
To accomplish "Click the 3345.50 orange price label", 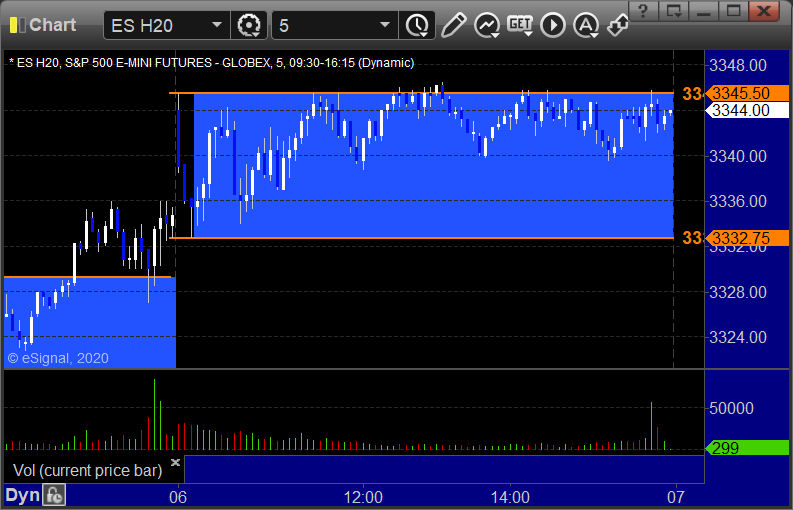I will coord(746,93).
